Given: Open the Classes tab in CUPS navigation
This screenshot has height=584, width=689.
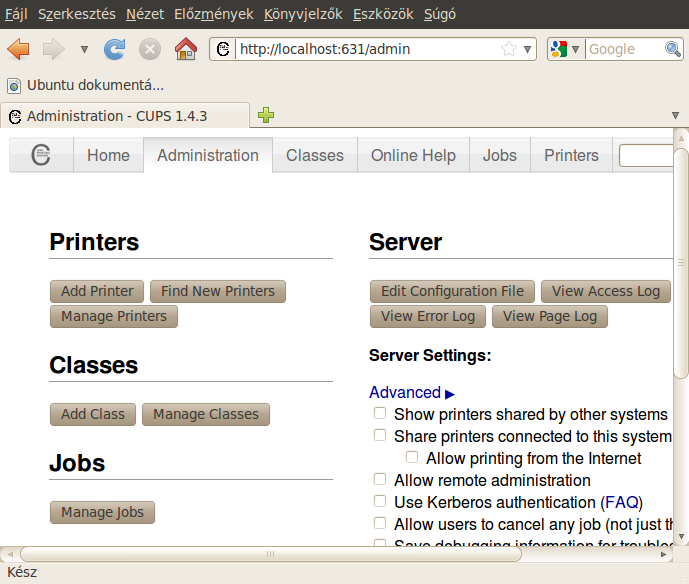Looking at the screenshot, I should click(315, 155).
